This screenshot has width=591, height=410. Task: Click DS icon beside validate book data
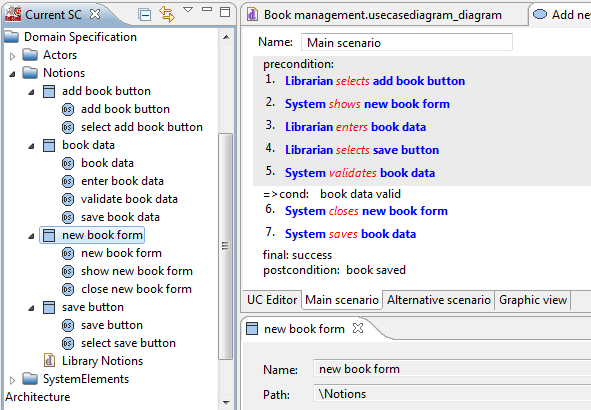click(68, 199)
